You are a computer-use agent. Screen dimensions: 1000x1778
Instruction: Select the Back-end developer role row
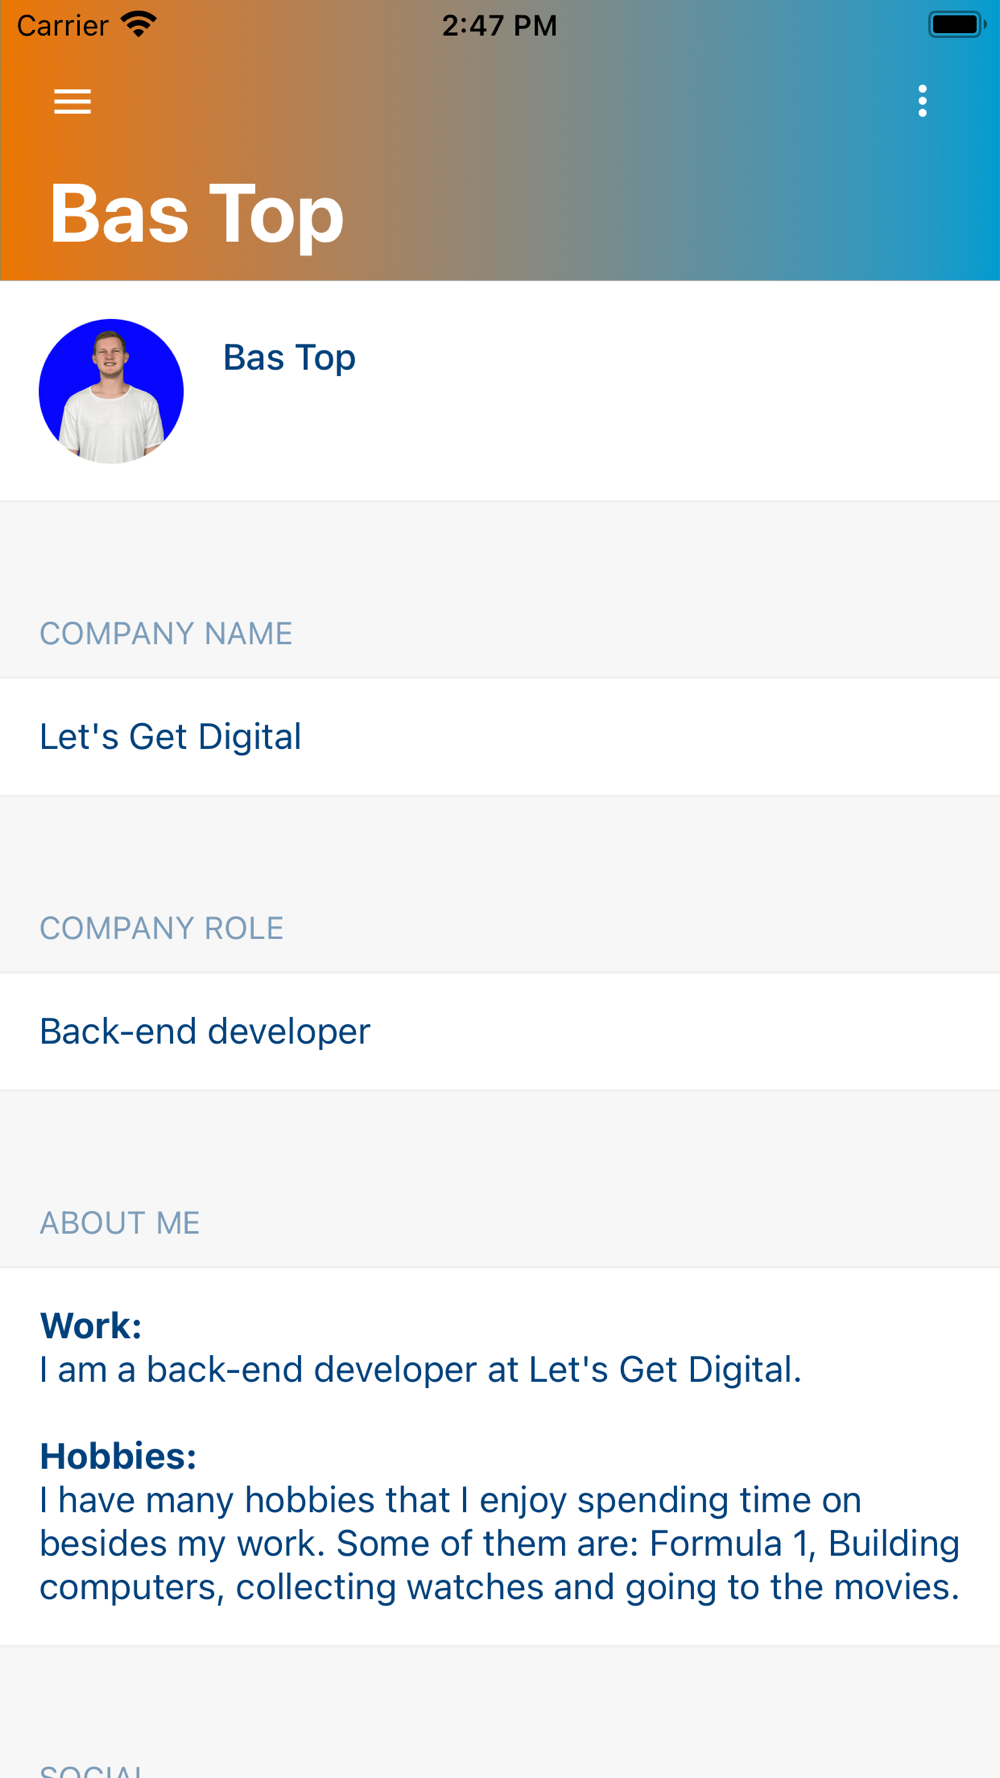(500, 1031)
